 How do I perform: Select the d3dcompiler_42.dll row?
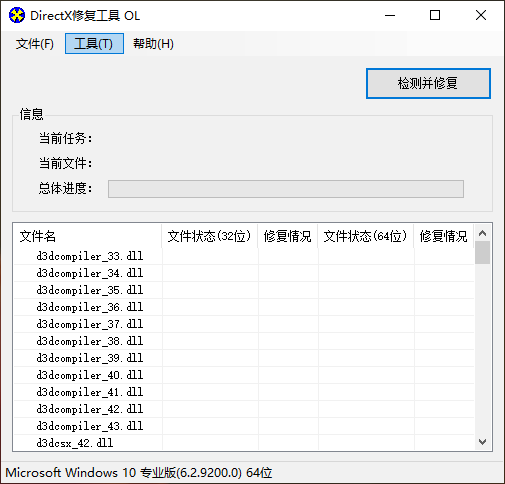[x=244, y=409]
